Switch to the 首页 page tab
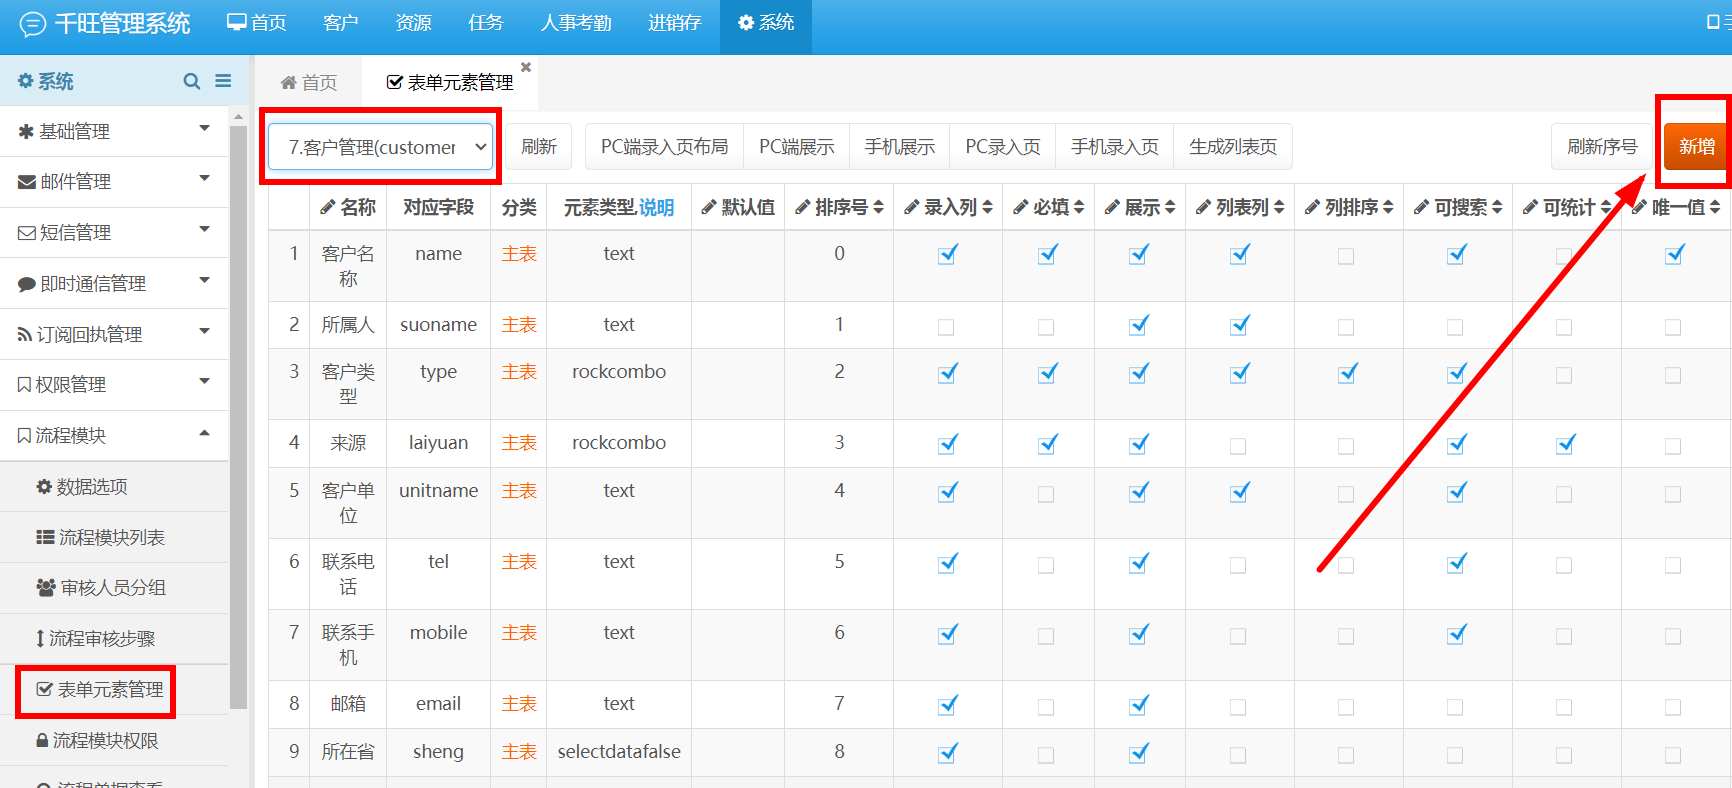The height and width of the screenshot is (788, 1732). 309,82
